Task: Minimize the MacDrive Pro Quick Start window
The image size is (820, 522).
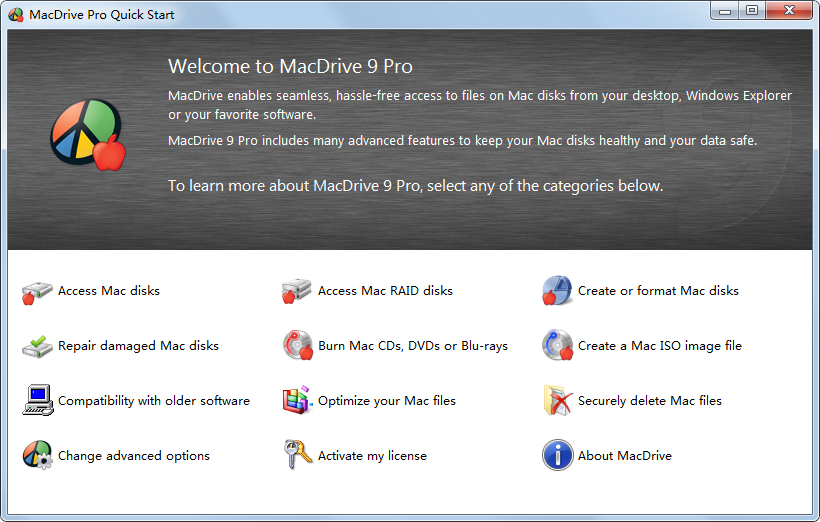Action: point(724,10)
